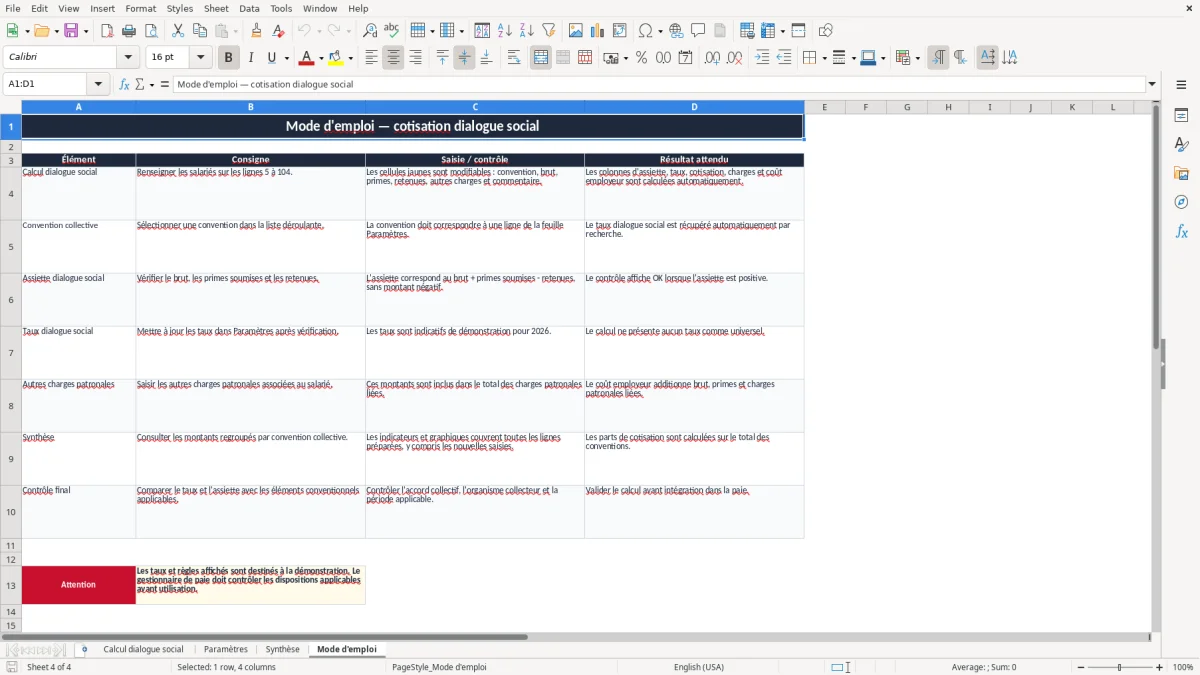The width and height of the screenshot is (1200, 675).
Task: Click the Format as Percent icon
Action: tap(642, 58)
